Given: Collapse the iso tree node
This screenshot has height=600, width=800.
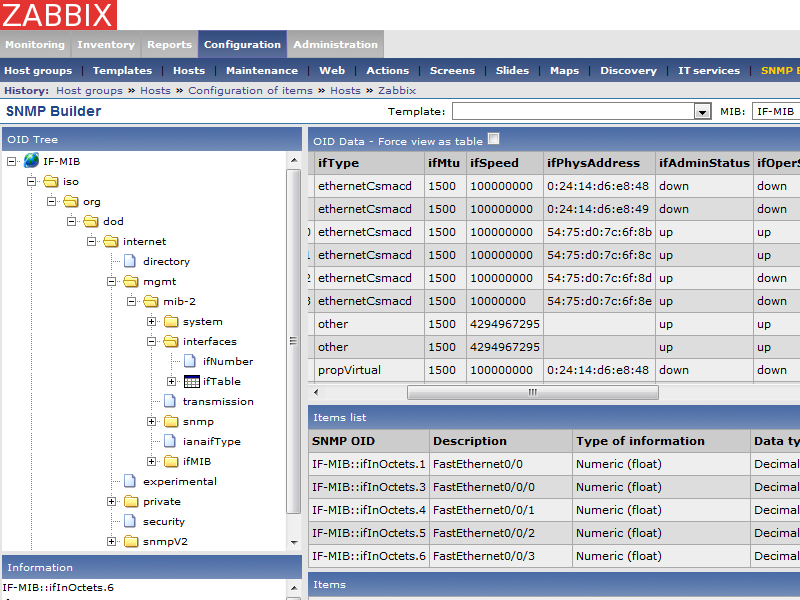Looking at the screenshot, I should click(31, 181).
